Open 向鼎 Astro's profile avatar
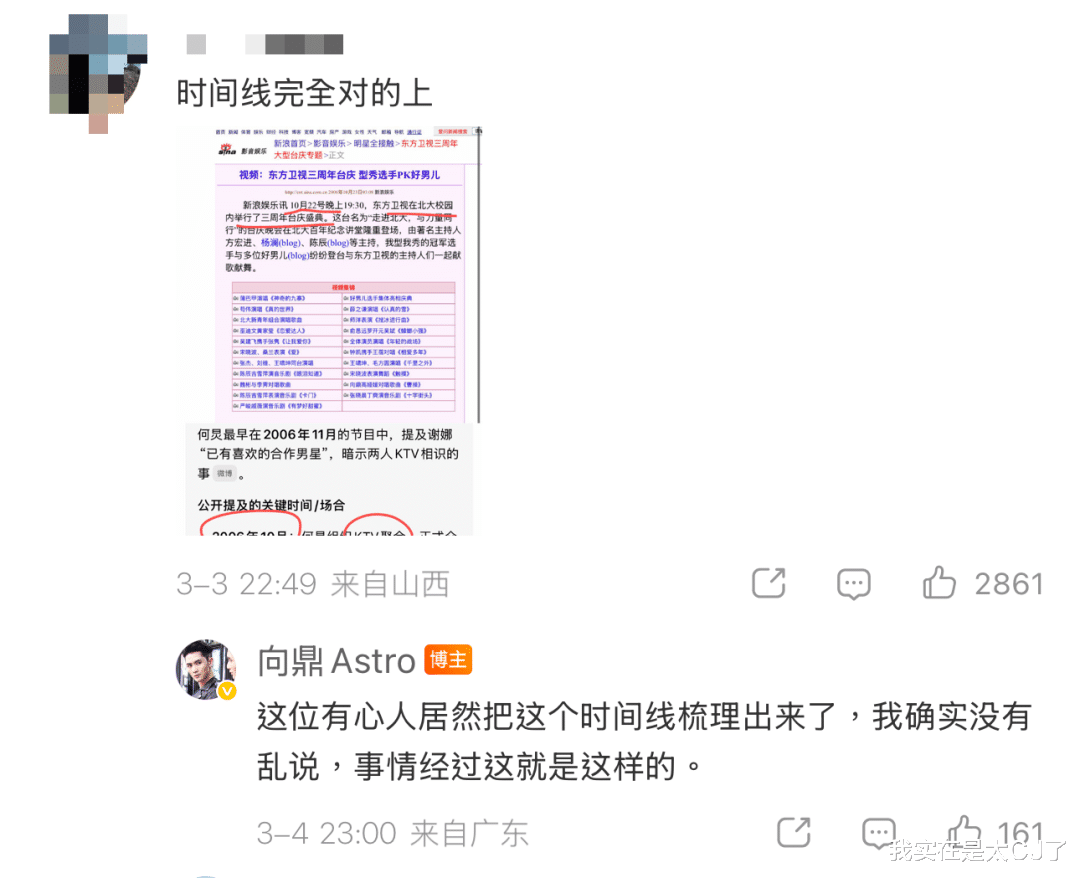1080x878 pixels. point(206,669)
